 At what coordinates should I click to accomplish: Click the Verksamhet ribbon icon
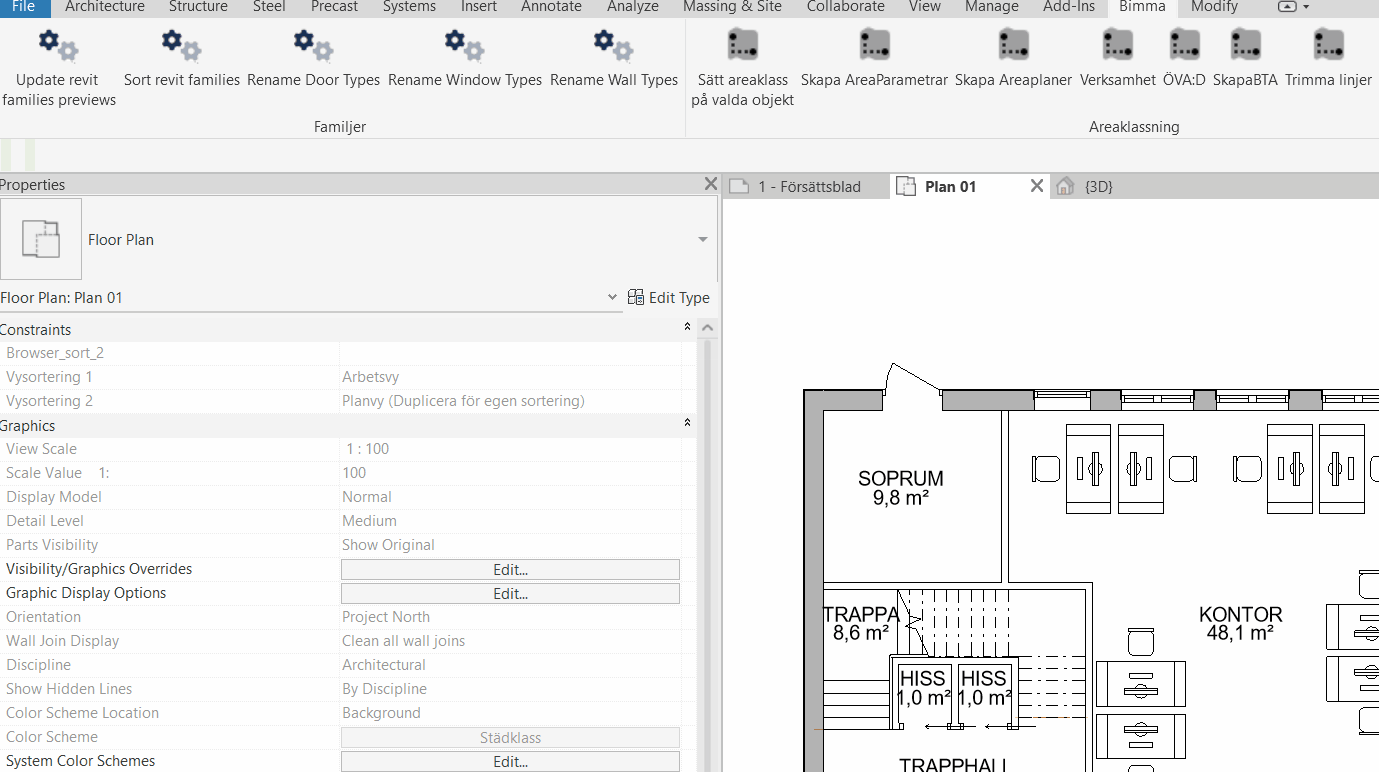1117,46
